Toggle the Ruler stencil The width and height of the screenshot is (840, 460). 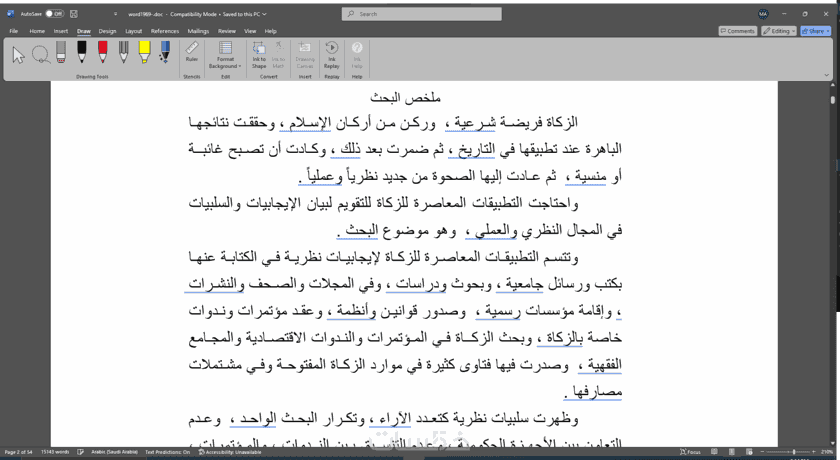pyautogui.click(x=192, y=52)
